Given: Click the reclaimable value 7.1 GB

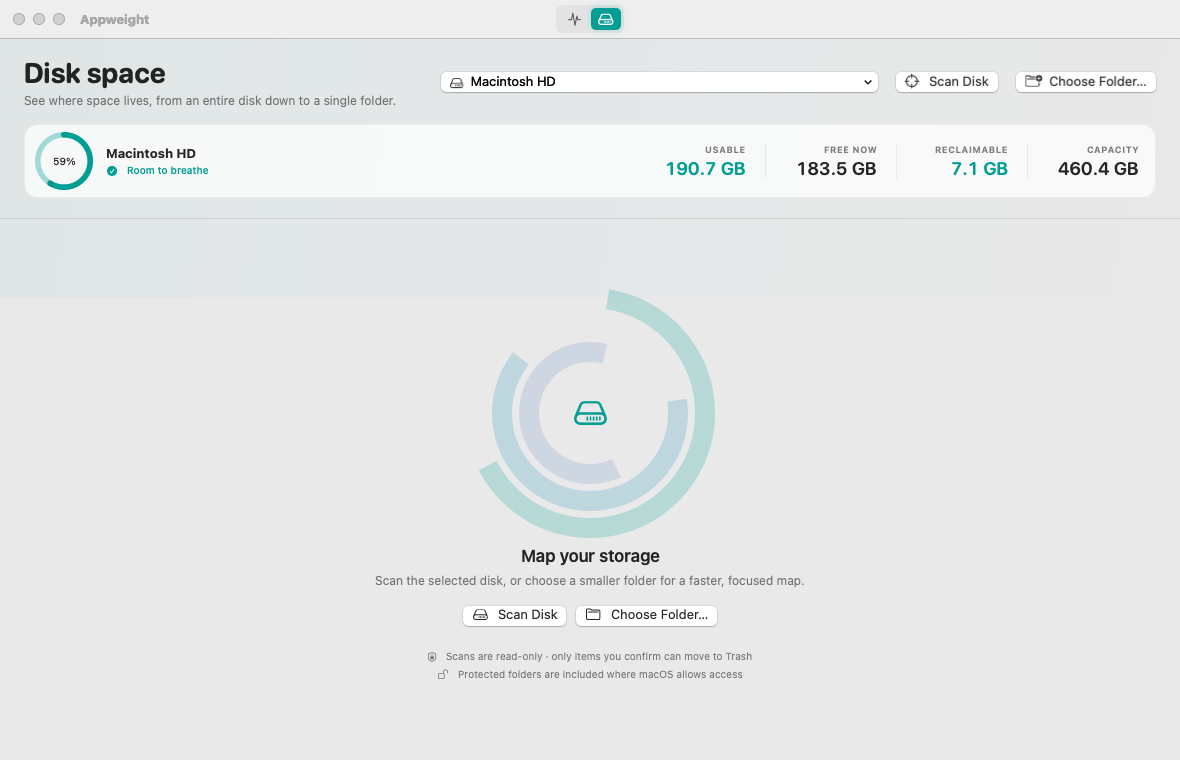Looking at the screenshot, I should point(980,169).
